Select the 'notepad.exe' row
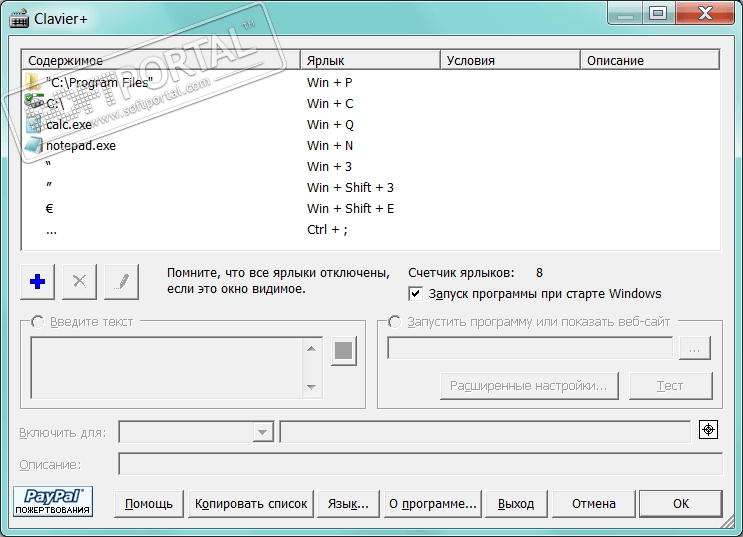Screen dimensions: 743x537 click(371, 146)
